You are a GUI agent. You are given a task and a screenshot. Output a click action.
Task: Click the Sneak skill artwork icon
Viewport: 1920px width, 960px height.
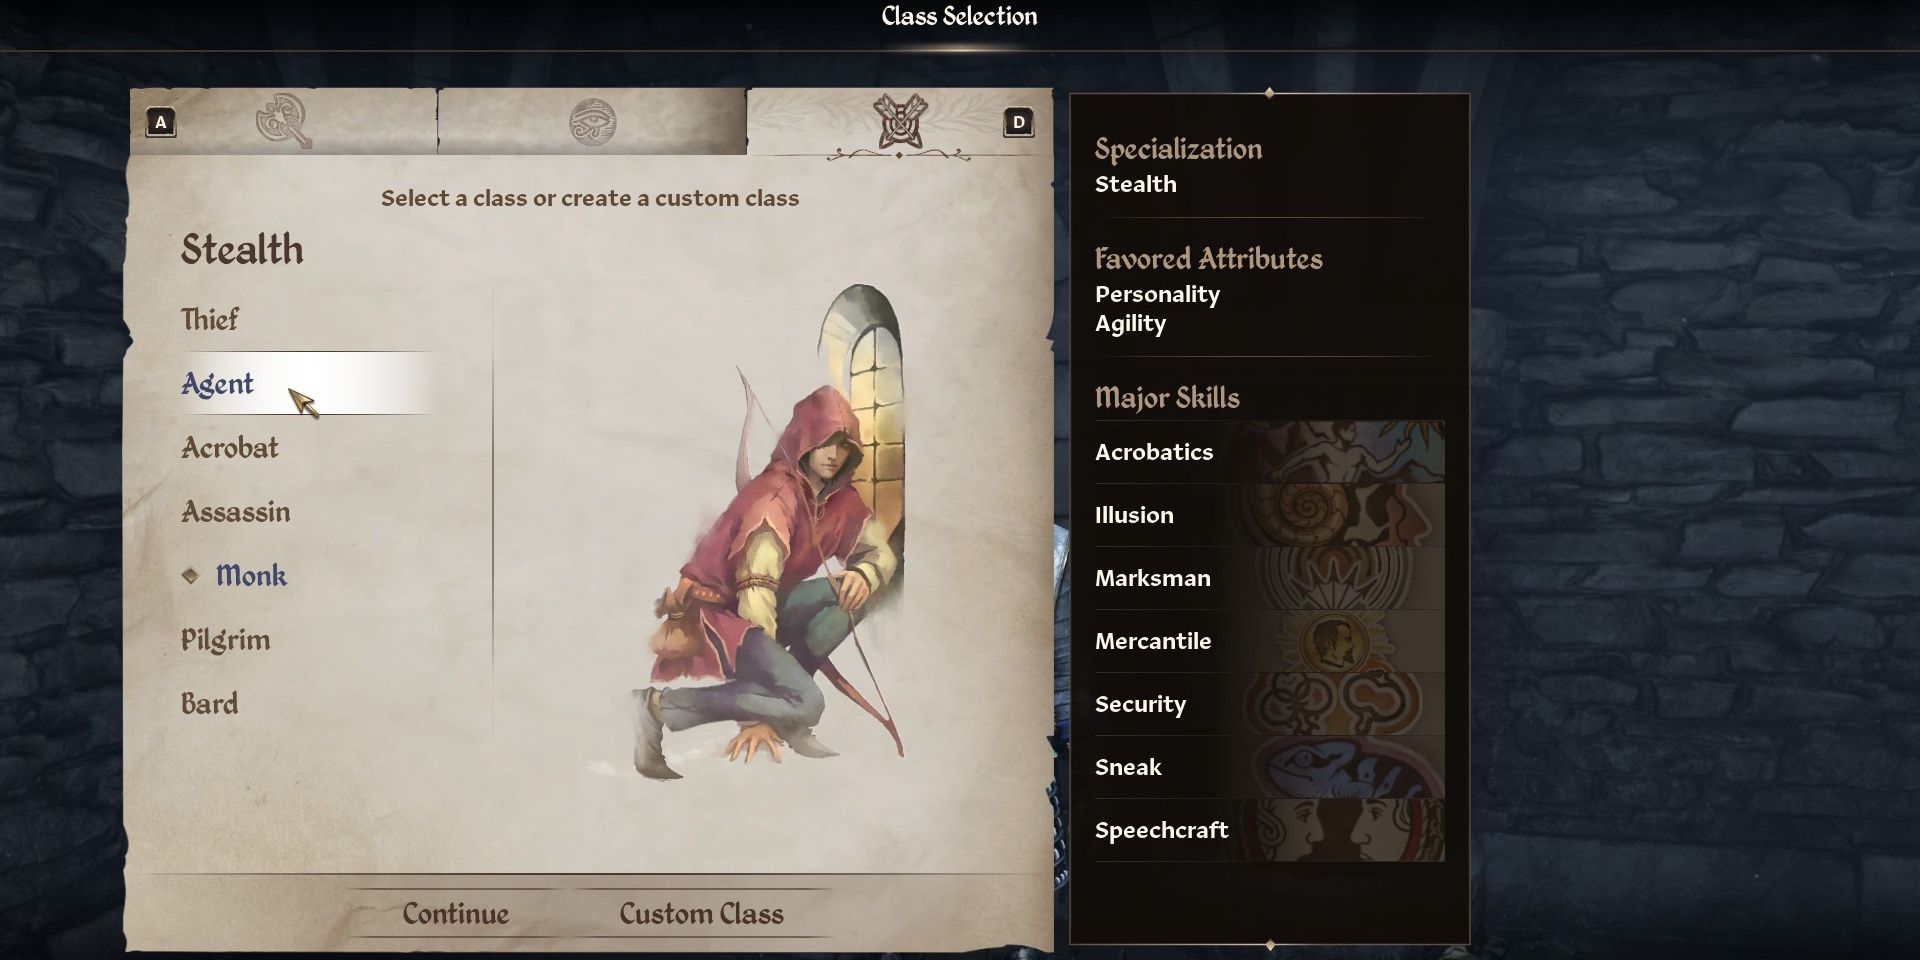tap(1350, 767)
